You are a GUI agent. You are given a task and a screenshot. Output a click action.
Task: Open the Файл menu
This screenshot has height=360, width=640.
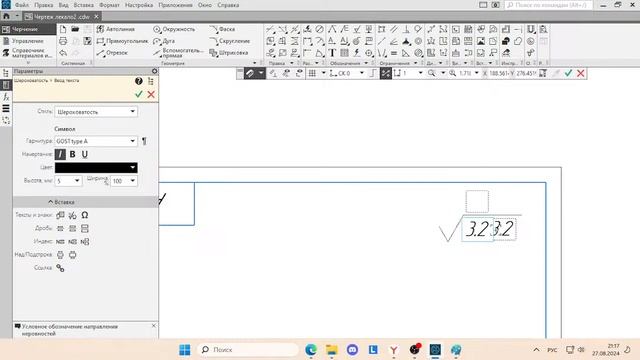click(21, 5)
